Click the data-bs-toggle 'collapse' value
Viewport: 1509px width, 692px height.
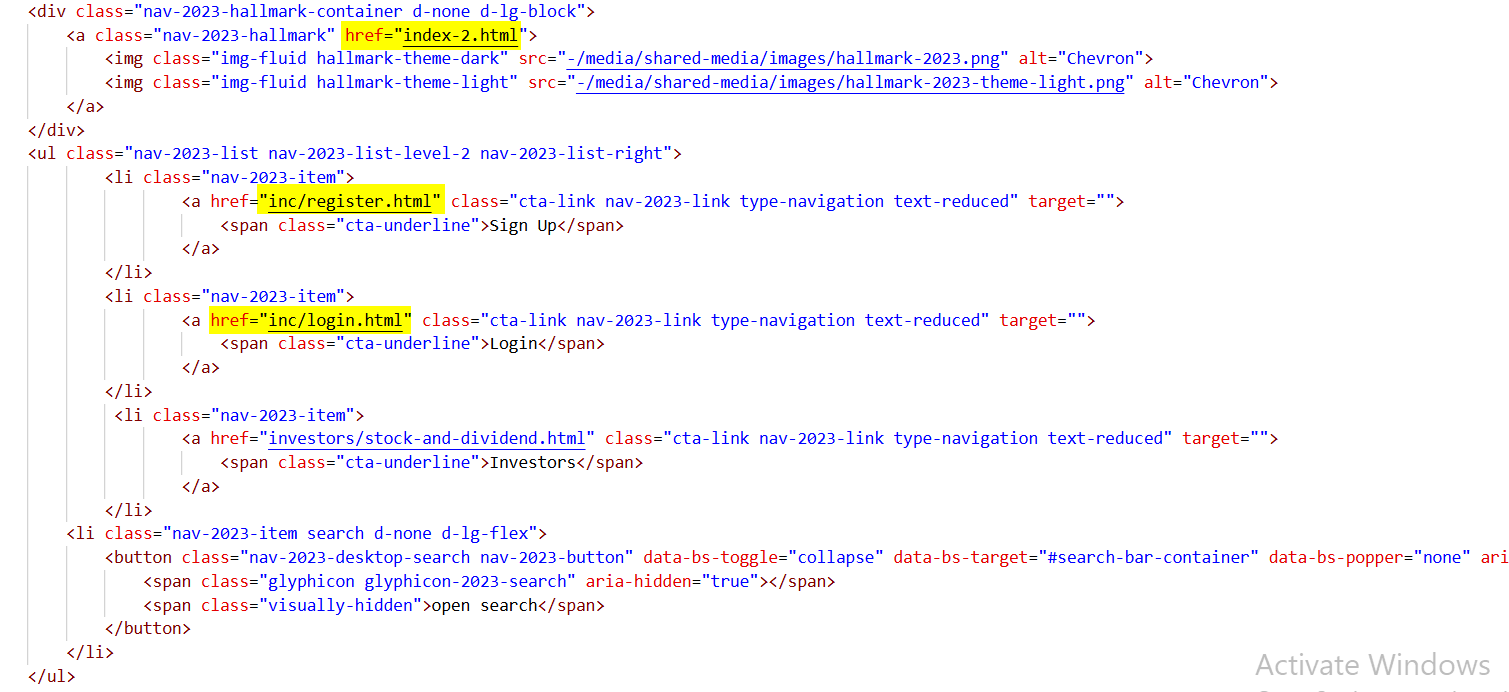pos(837,557)
